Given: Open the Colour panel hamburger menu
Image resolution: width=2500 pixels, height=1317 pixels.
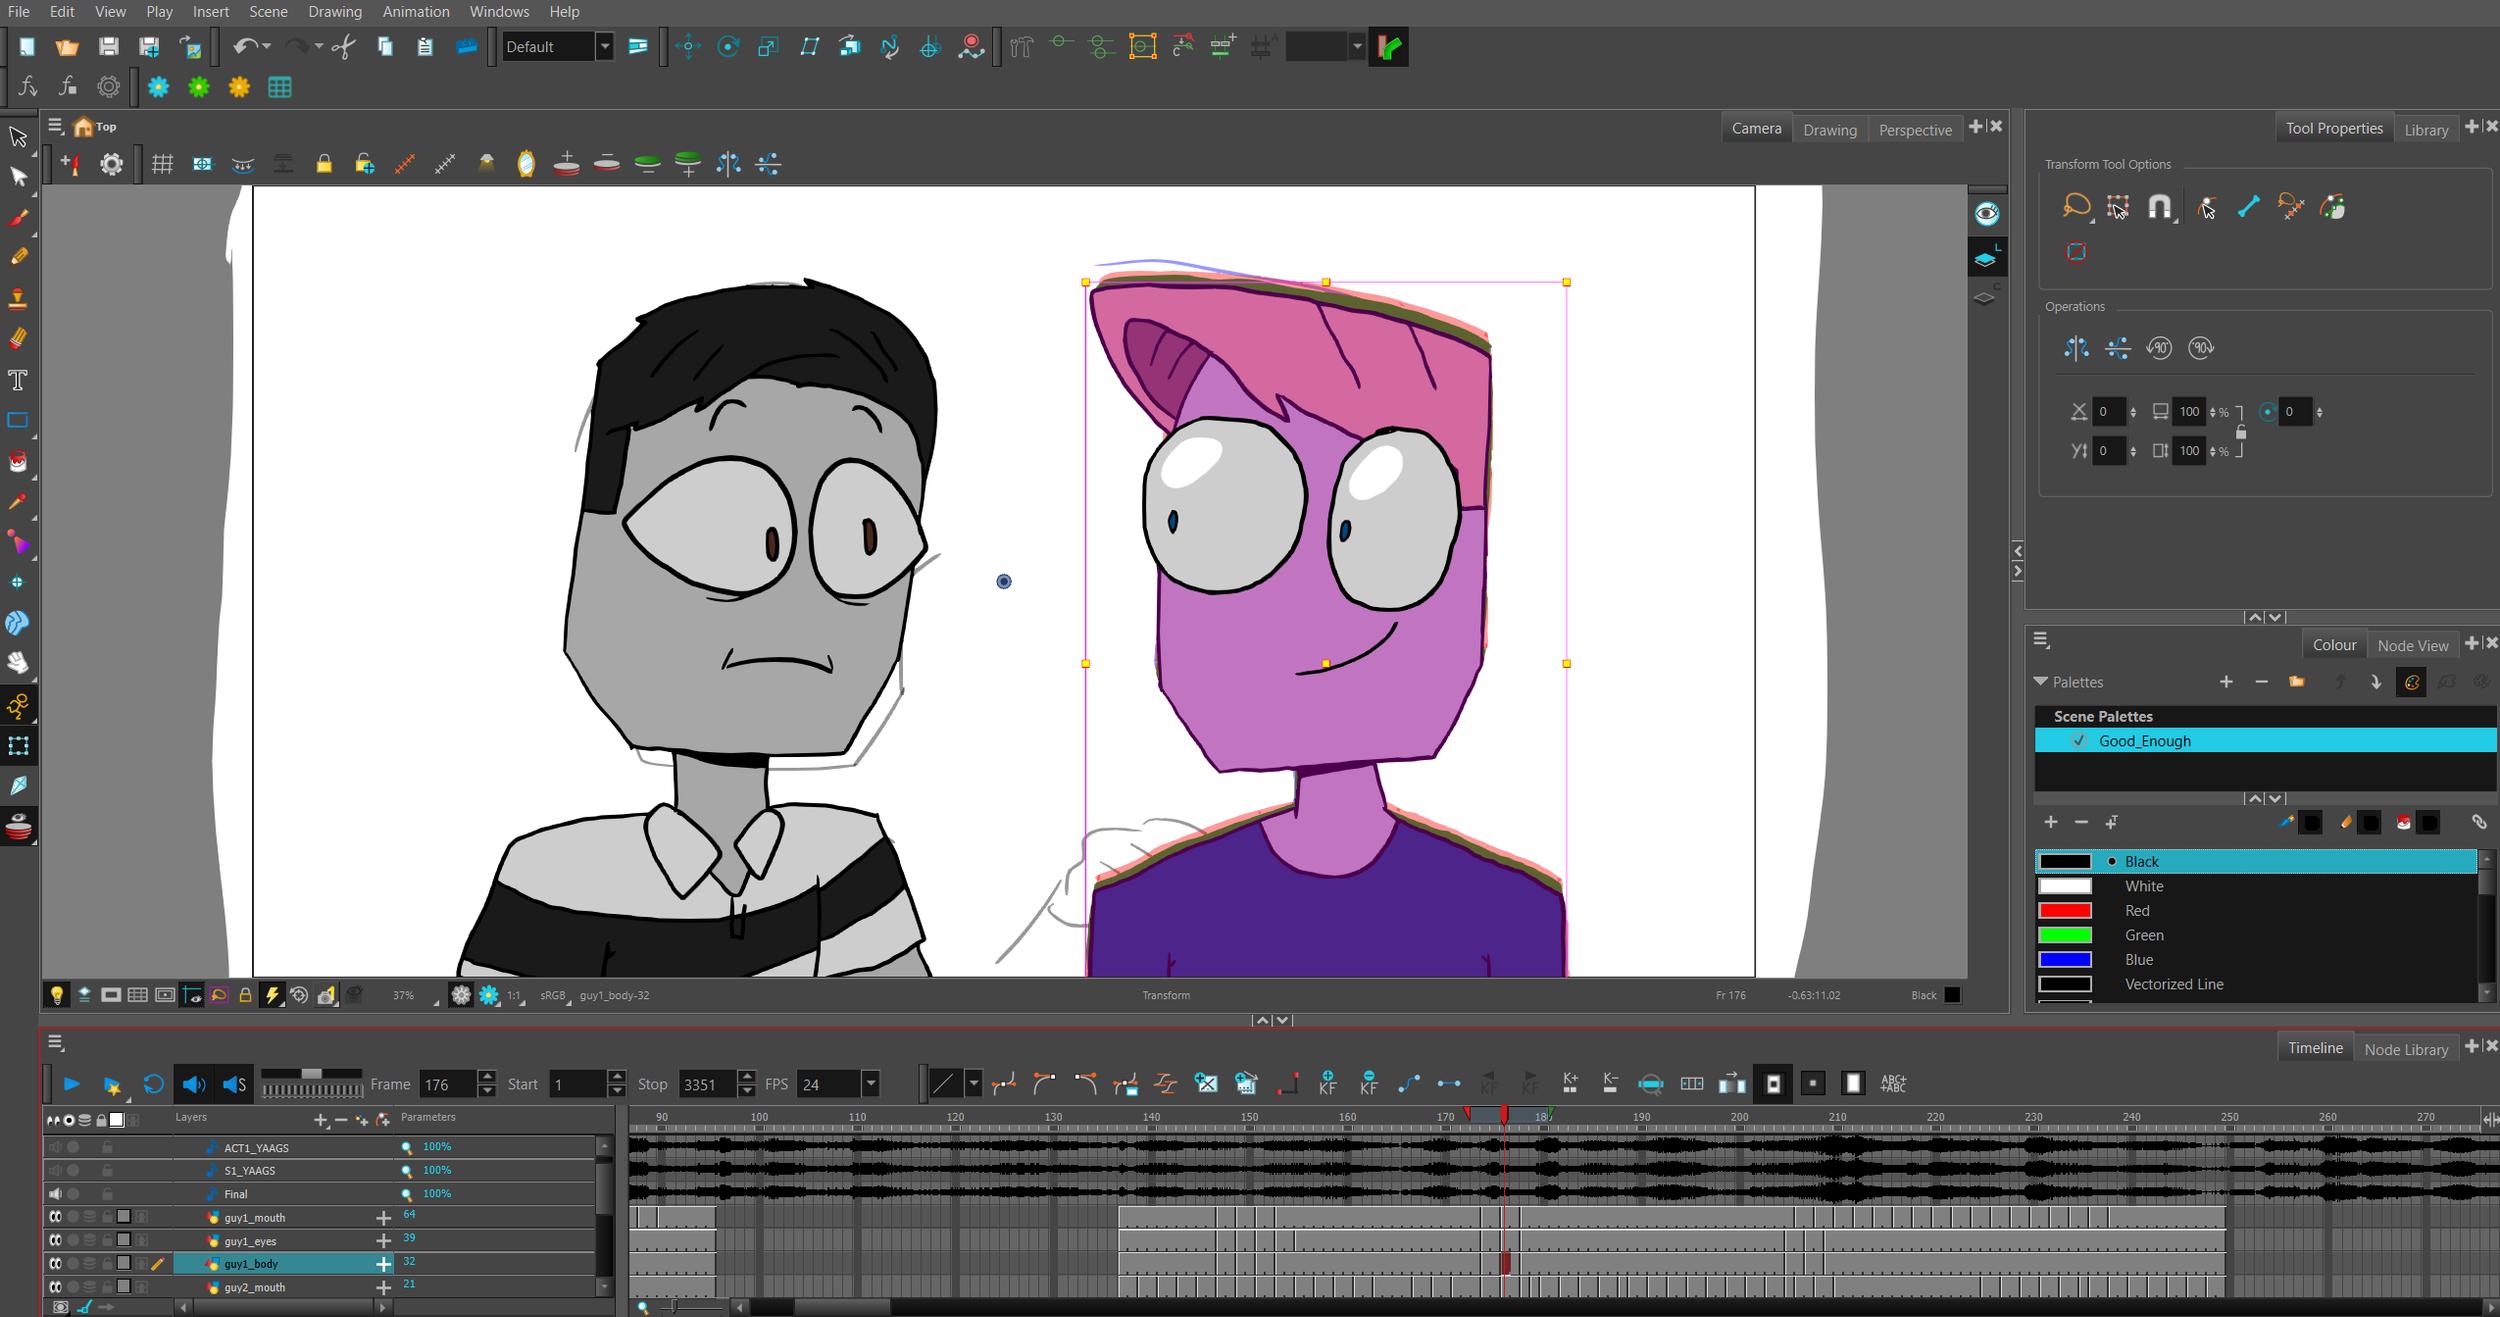Looking at the screenshot, I should 2041,640.
